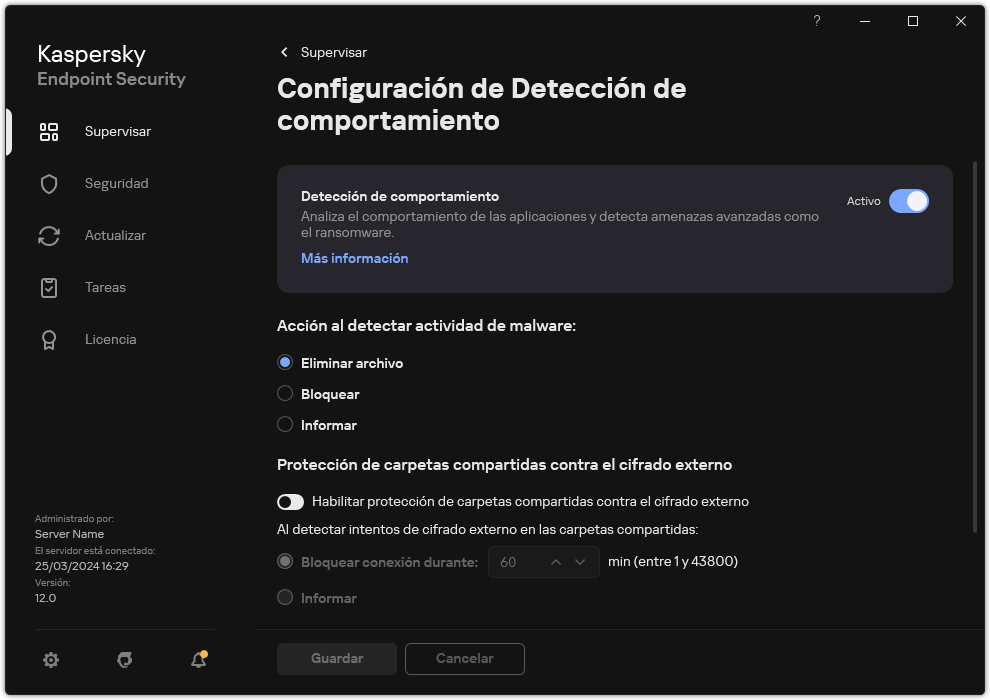Select Bloquear as malware action
Image resolution: width=990 pixels, height=700 pixels.
tap(286, 394)
